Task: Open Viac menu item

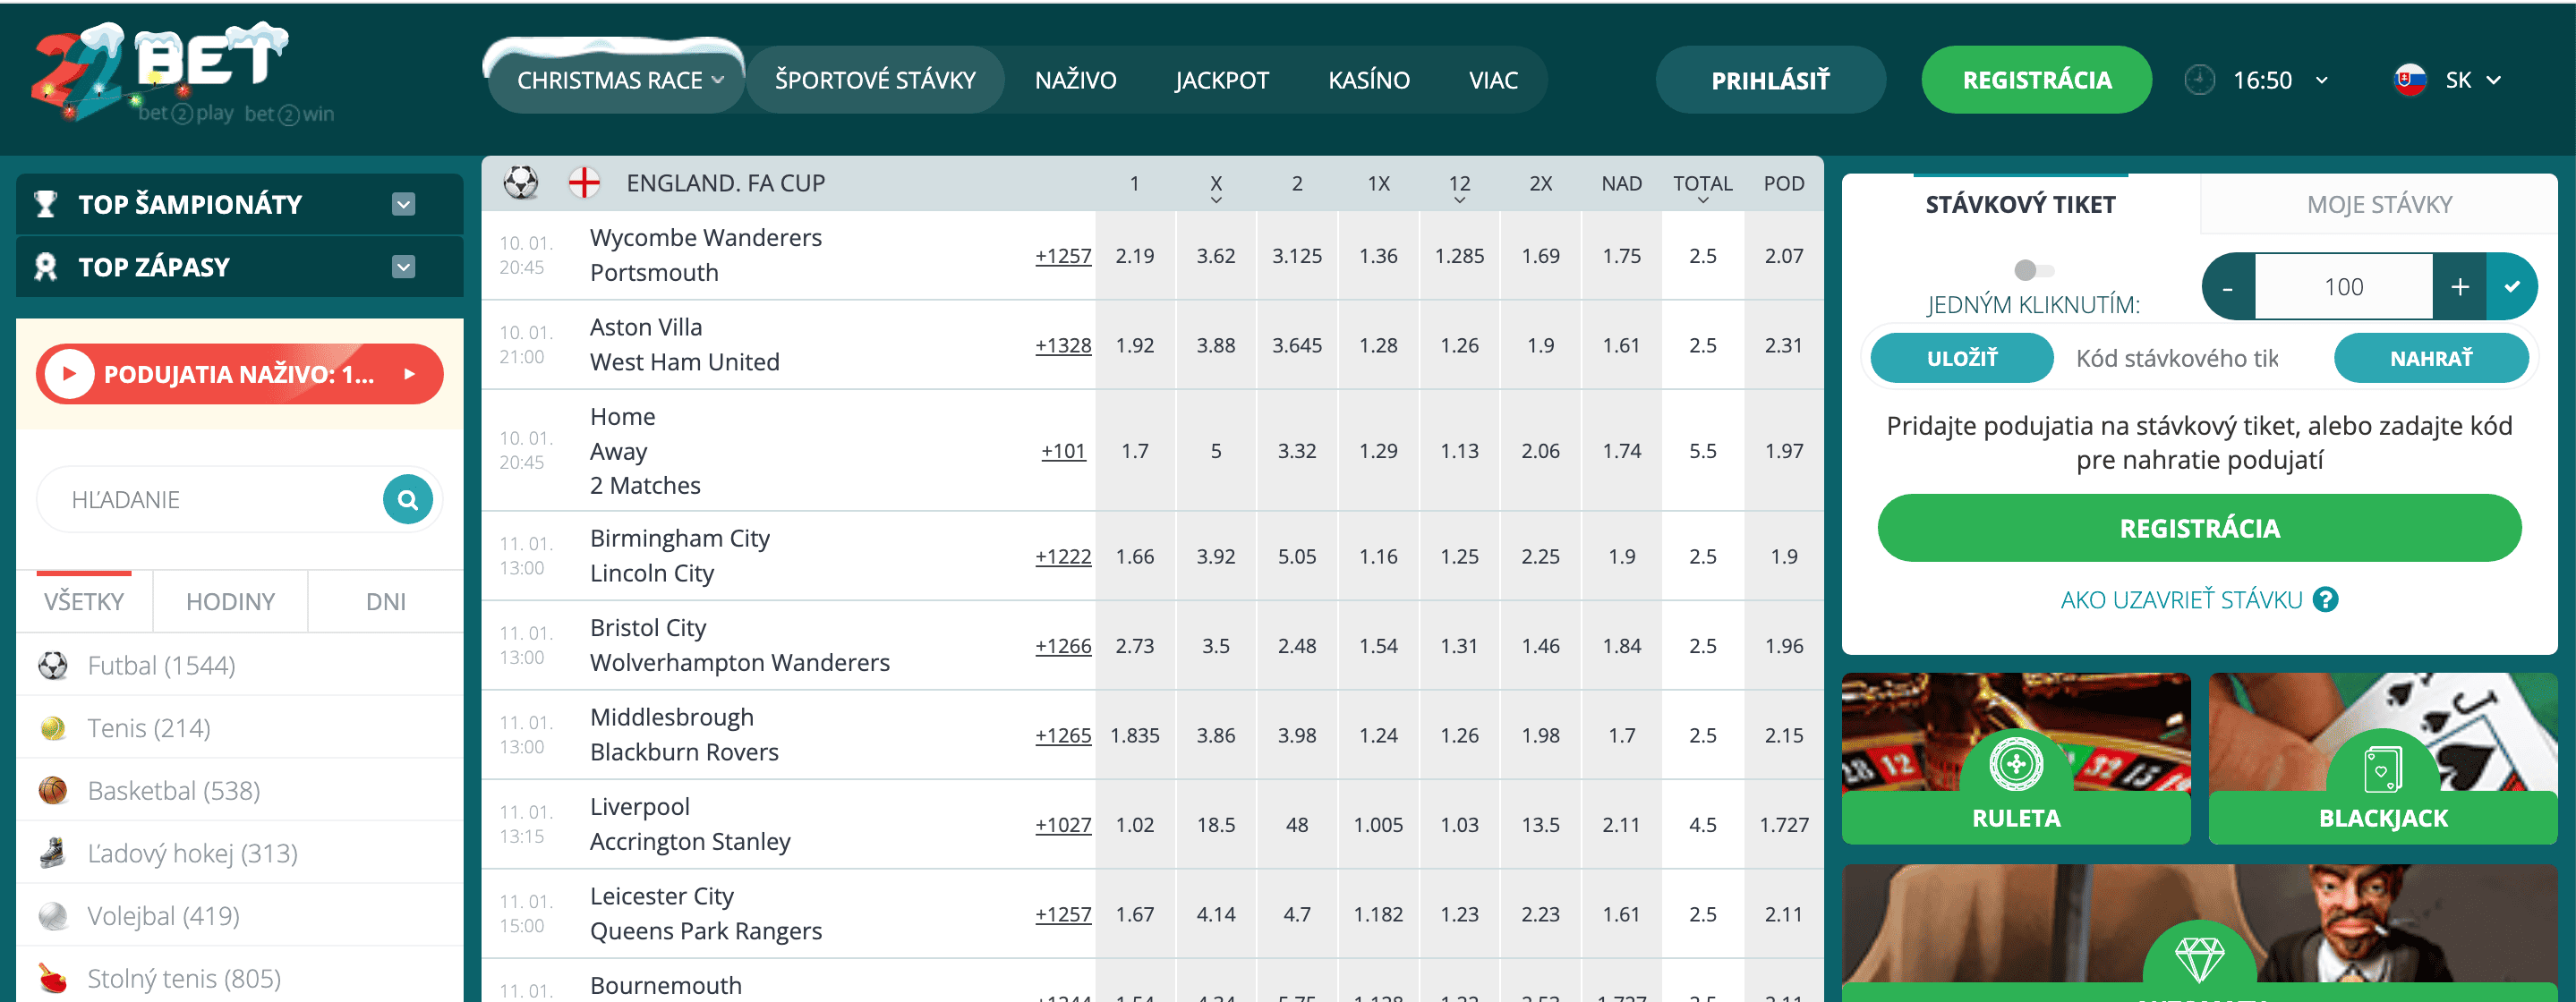Action: tap(1494, 80)
